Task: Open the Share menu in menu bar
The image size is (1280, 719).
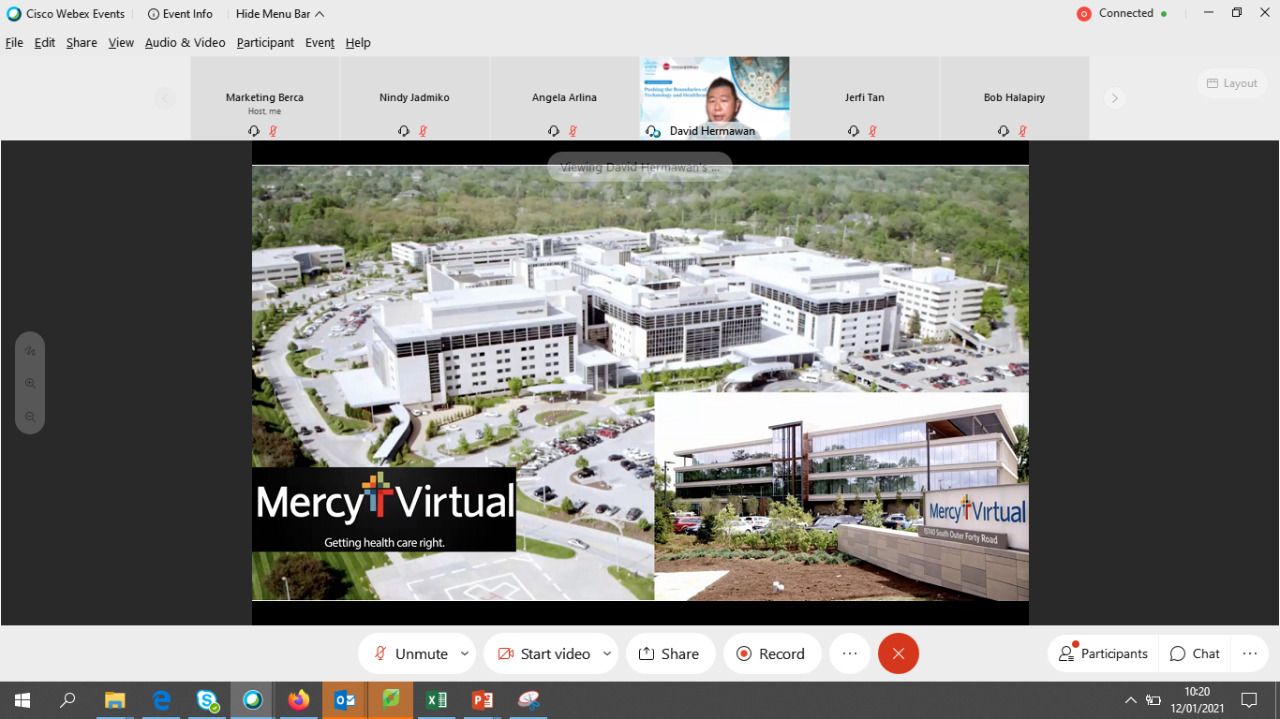Action: [x=82, y=43]
